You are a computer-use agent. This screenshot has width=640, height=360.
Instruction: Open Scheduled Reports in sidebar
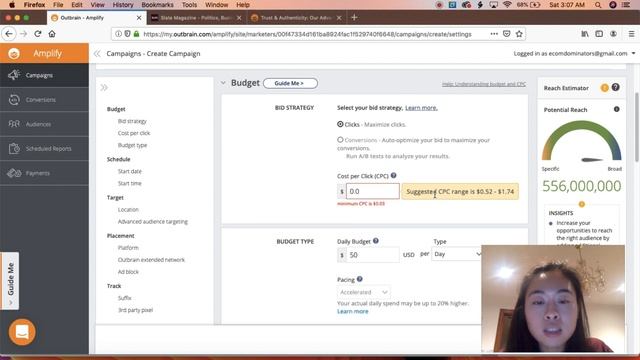tap(44, 149)
